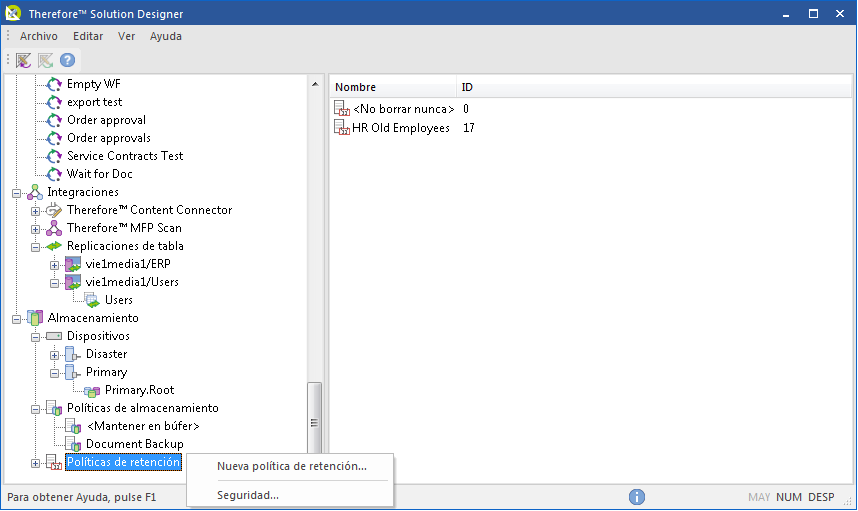
Task: Click the Therefore™ Content Connector icon
Action: pyautogui.click(x=54, y=210)
